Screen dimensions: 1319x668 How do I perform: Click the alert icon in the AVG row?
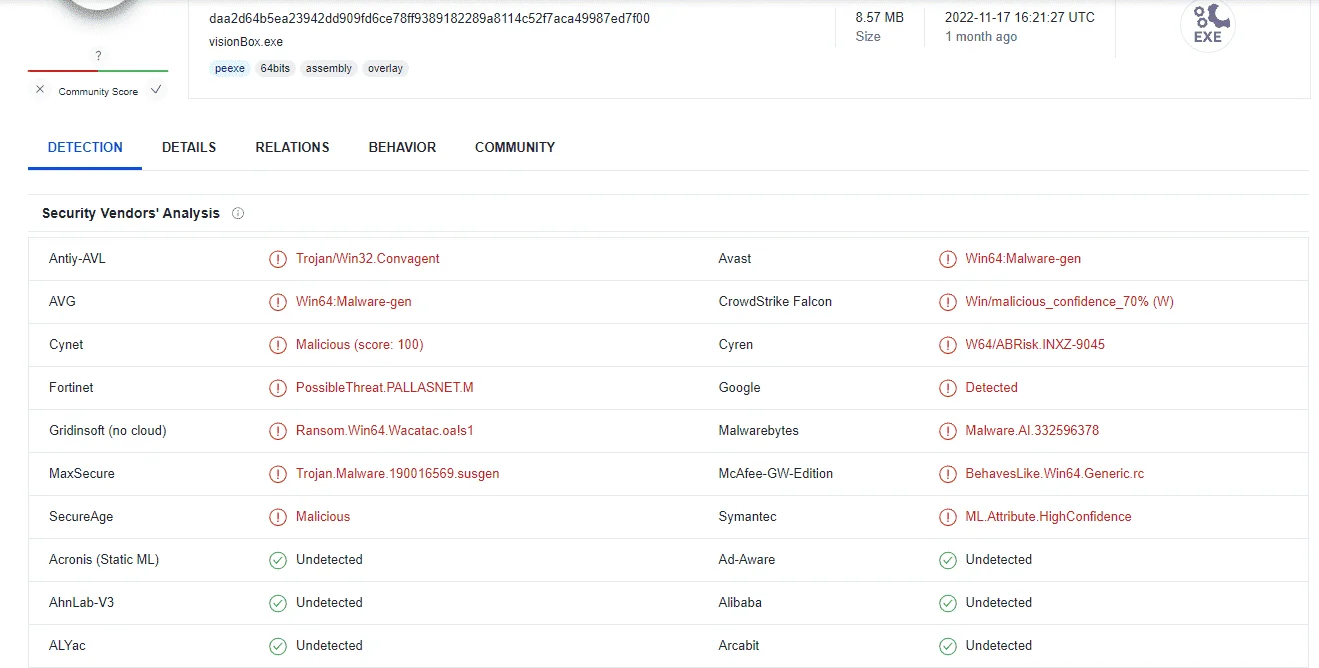[x=278, y=302]
